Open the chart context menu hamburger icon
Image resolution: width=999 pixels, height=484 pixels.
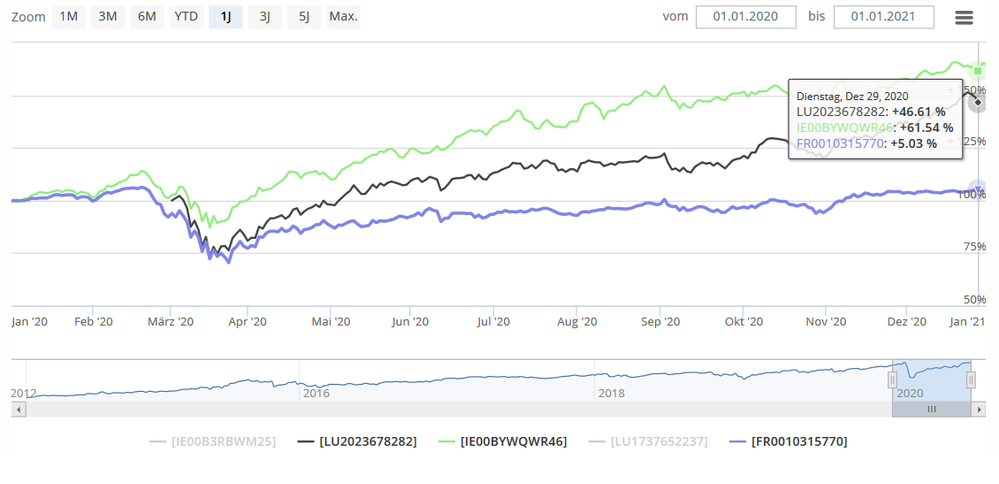pos(964,18)
